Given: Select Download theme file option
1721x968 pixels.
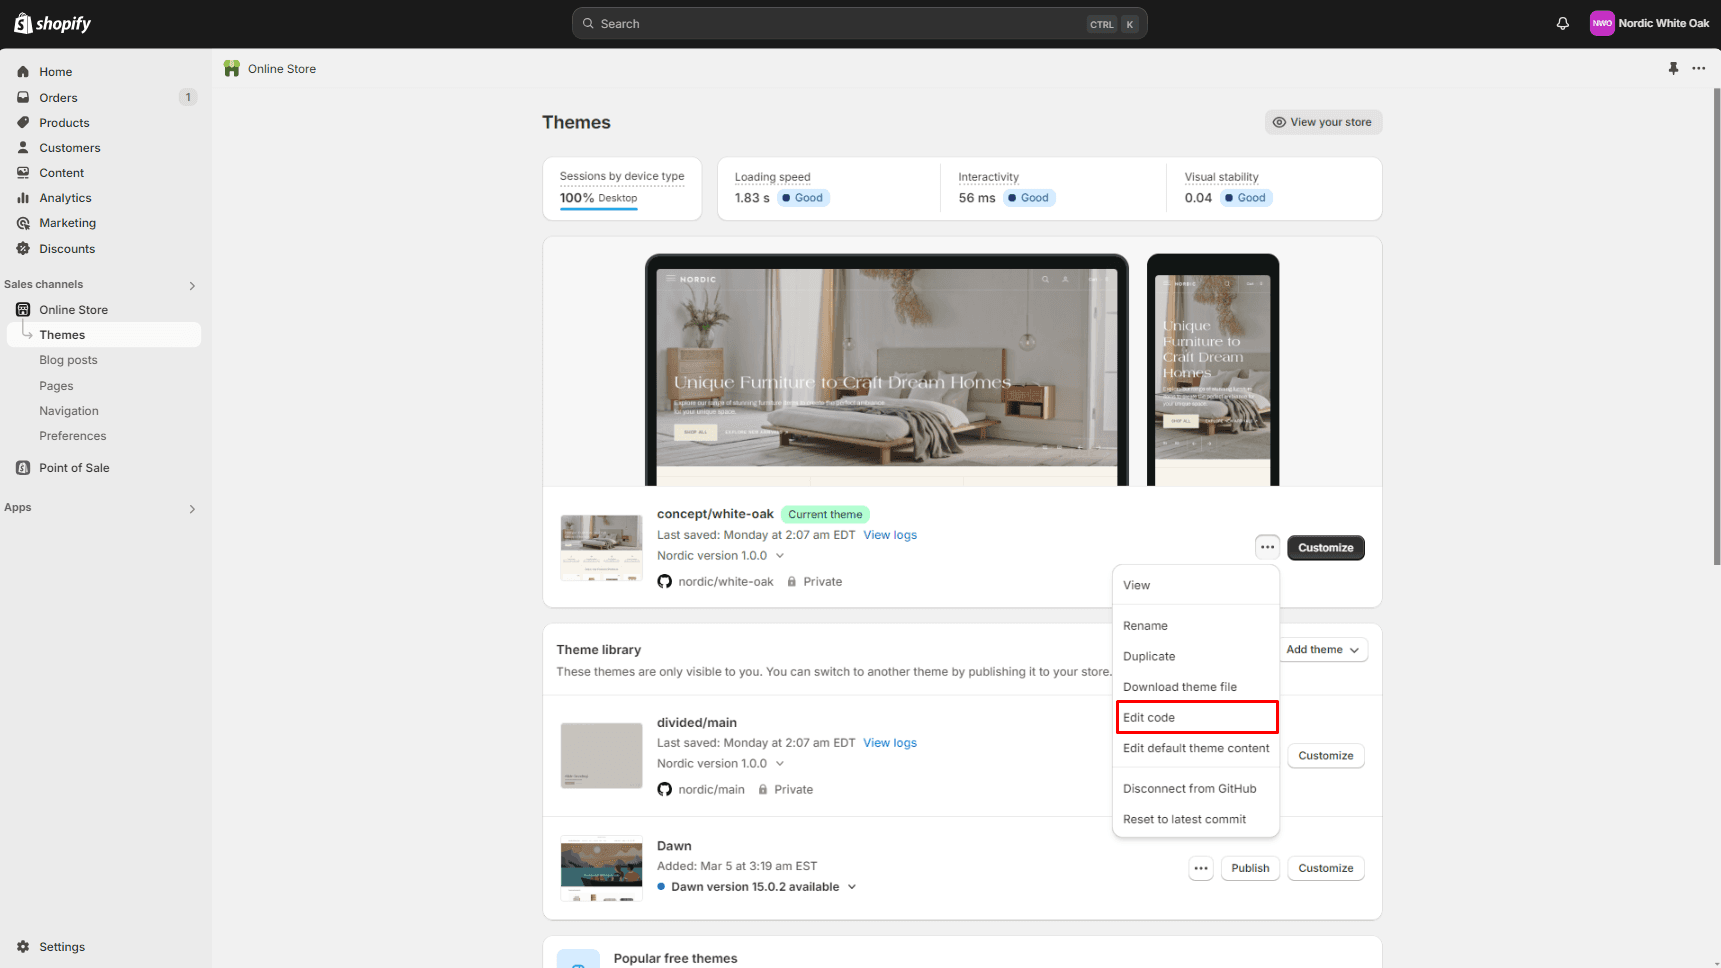Looking at the screenshot, I should pyautogui.click(x=1179, y=687).
